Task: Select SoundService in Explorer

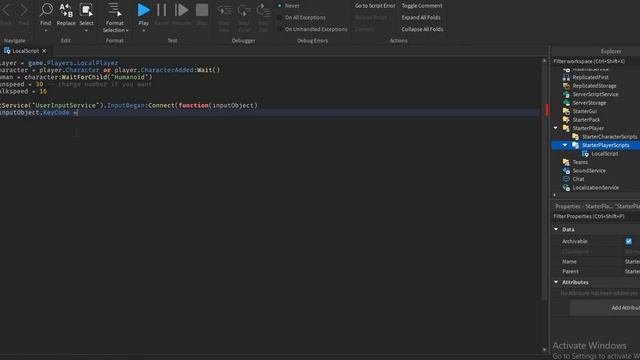Action: pyautogui.click(x=589, y=171)
